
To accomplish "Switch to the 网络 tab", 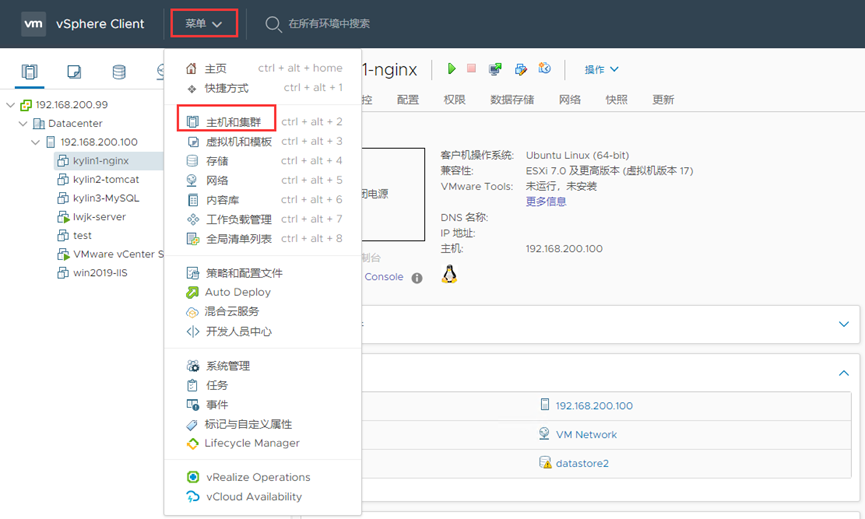I will [x=569, y=100].
